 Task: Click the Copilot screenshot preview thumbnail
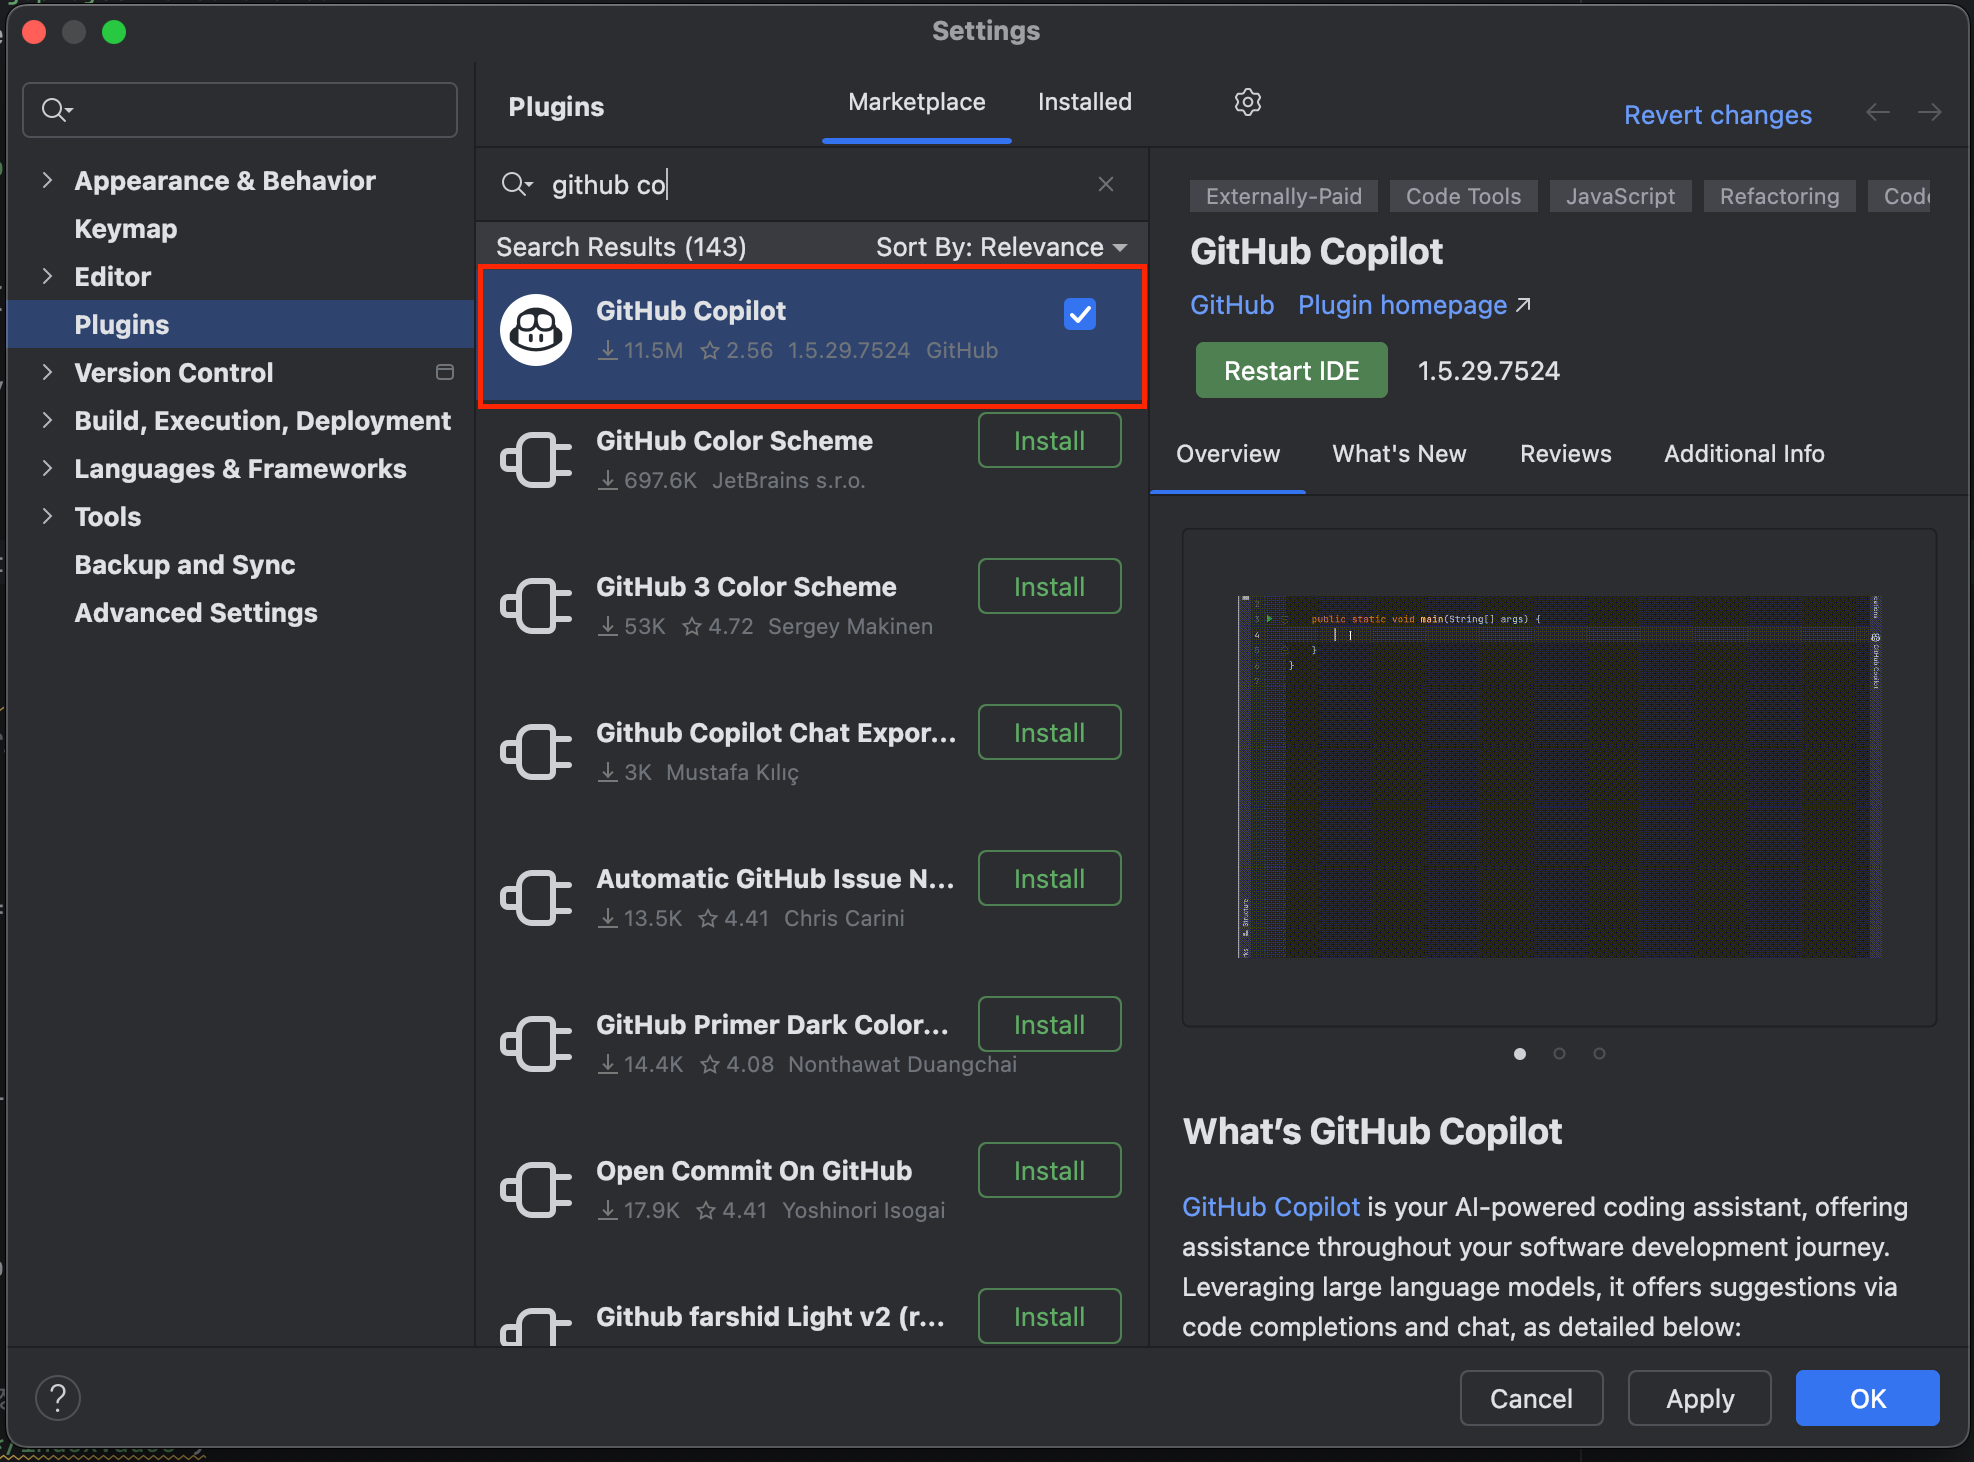(x=1558, y=776)
